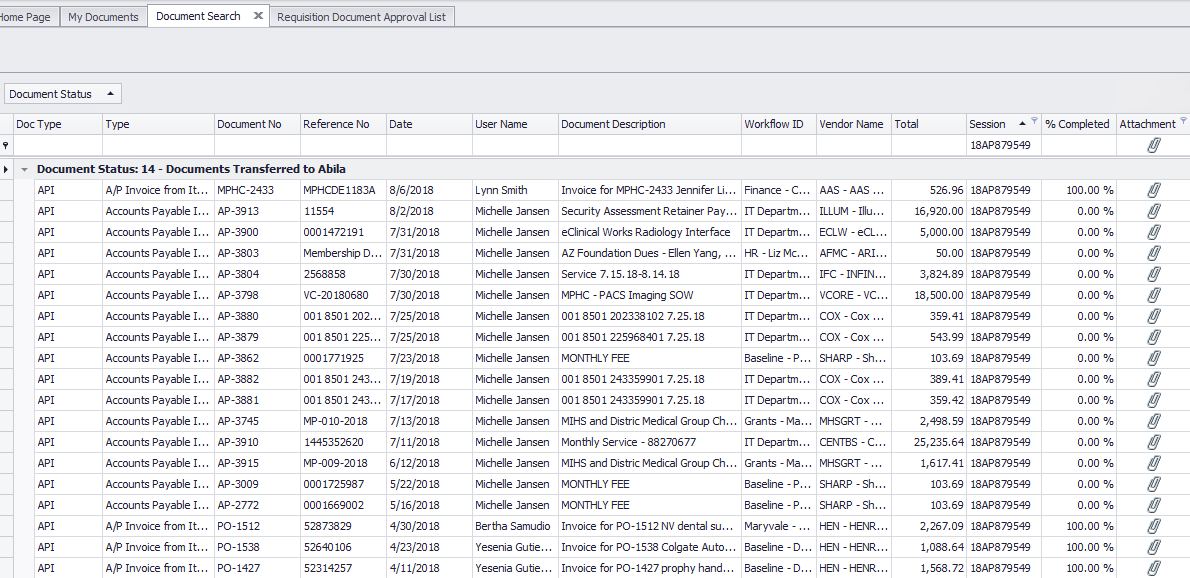Open attachment for PO-1512 invoice
Image resolution: width=1190 pixels, height=578 pixels.
(1153, 526)
